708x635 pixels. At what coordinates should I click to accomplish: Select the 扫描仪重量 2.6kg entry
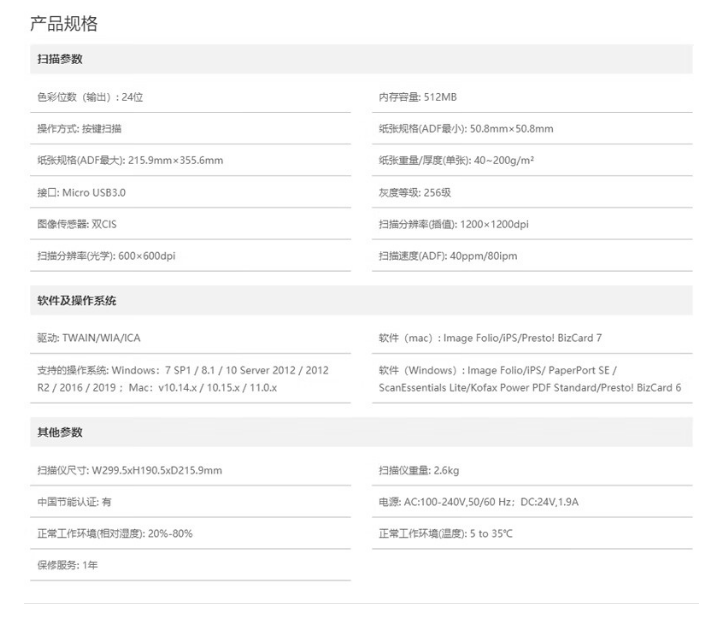point(419,470)
